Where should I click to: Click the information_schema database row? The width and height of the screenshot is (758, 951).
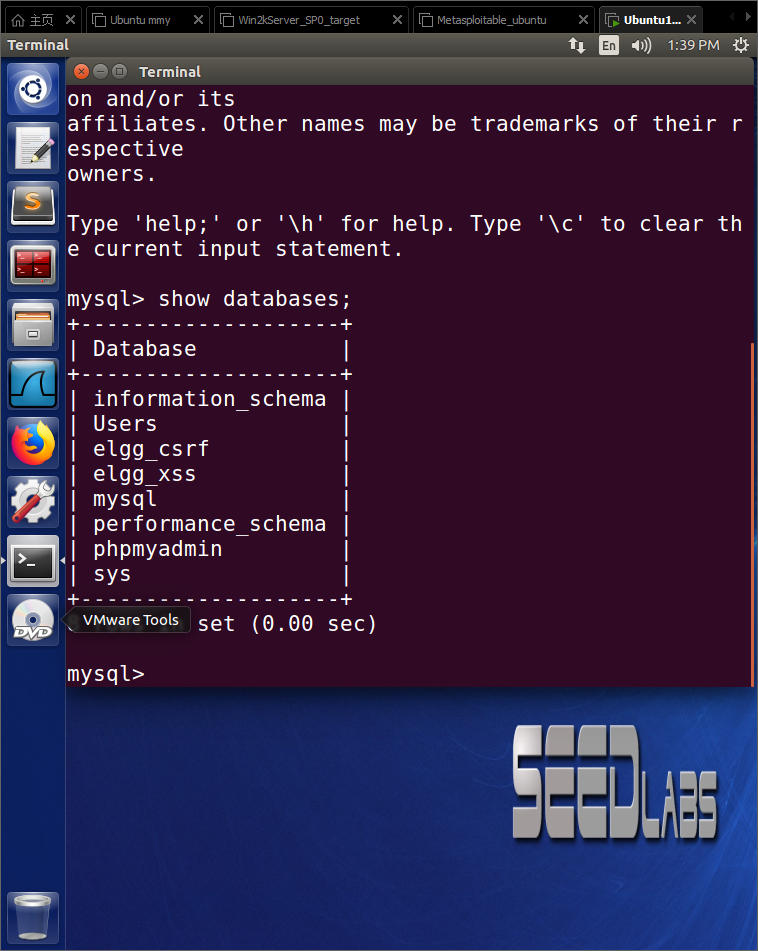209,399
